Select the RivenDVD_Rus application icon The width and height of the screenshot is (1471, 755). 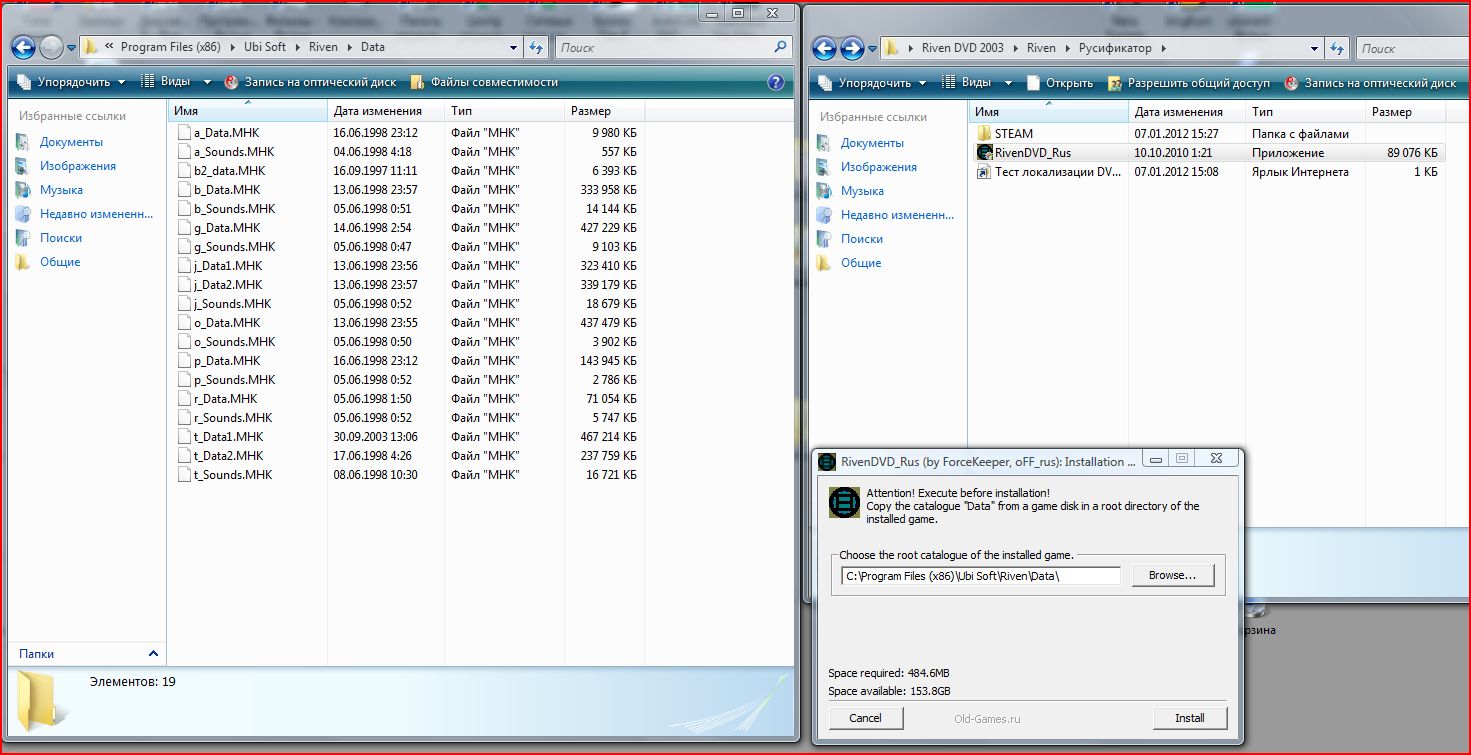[984, 153]
